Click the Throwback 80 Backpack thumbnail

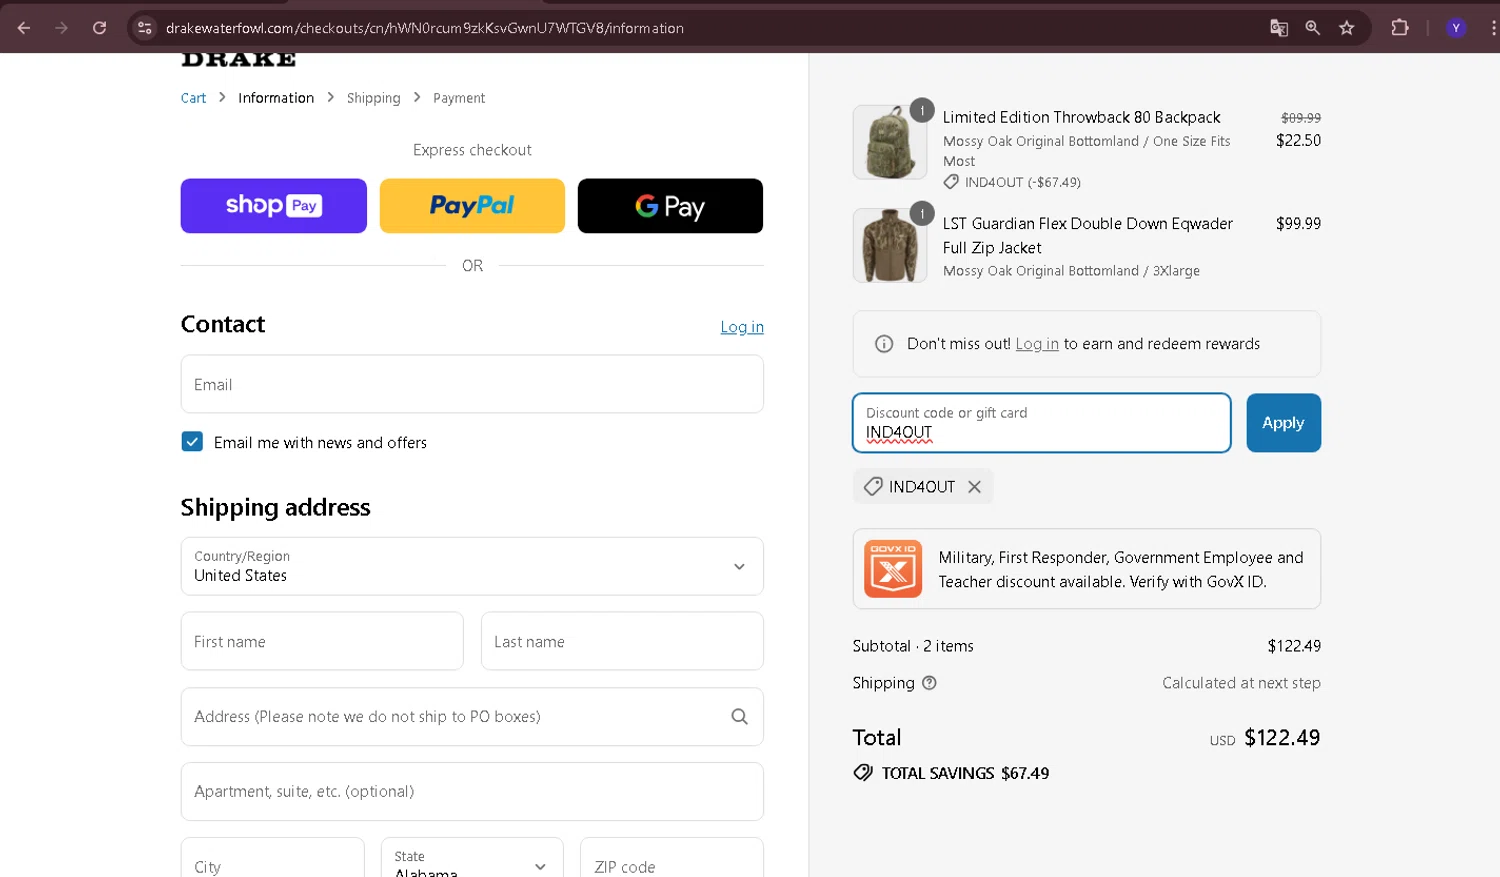890,142
